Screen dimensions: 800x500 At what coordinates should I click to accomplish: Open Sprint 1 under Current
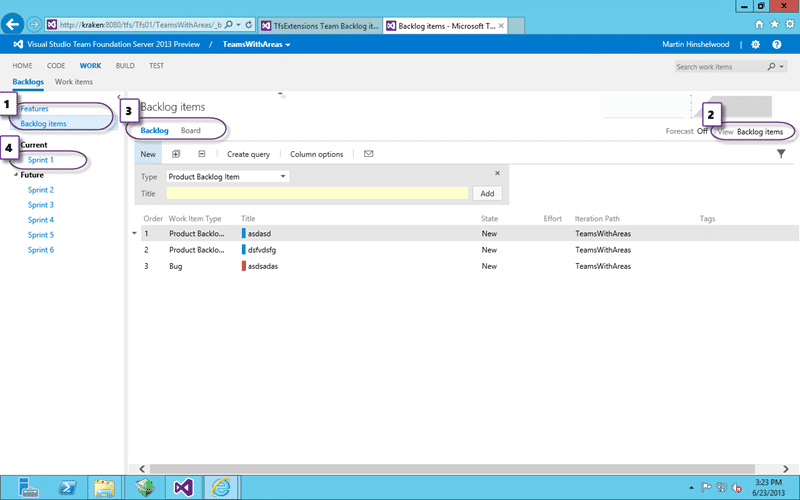tap(41, 160)
